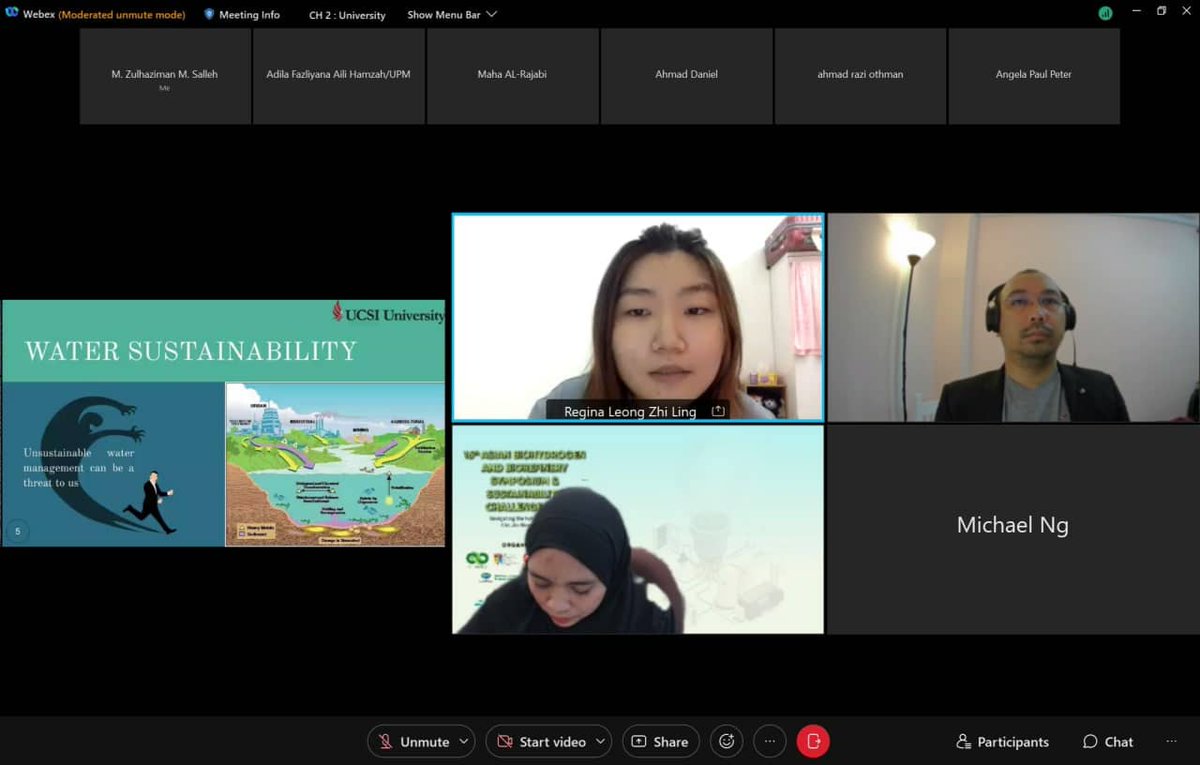Click the Meeting Info shield icon

209,14
